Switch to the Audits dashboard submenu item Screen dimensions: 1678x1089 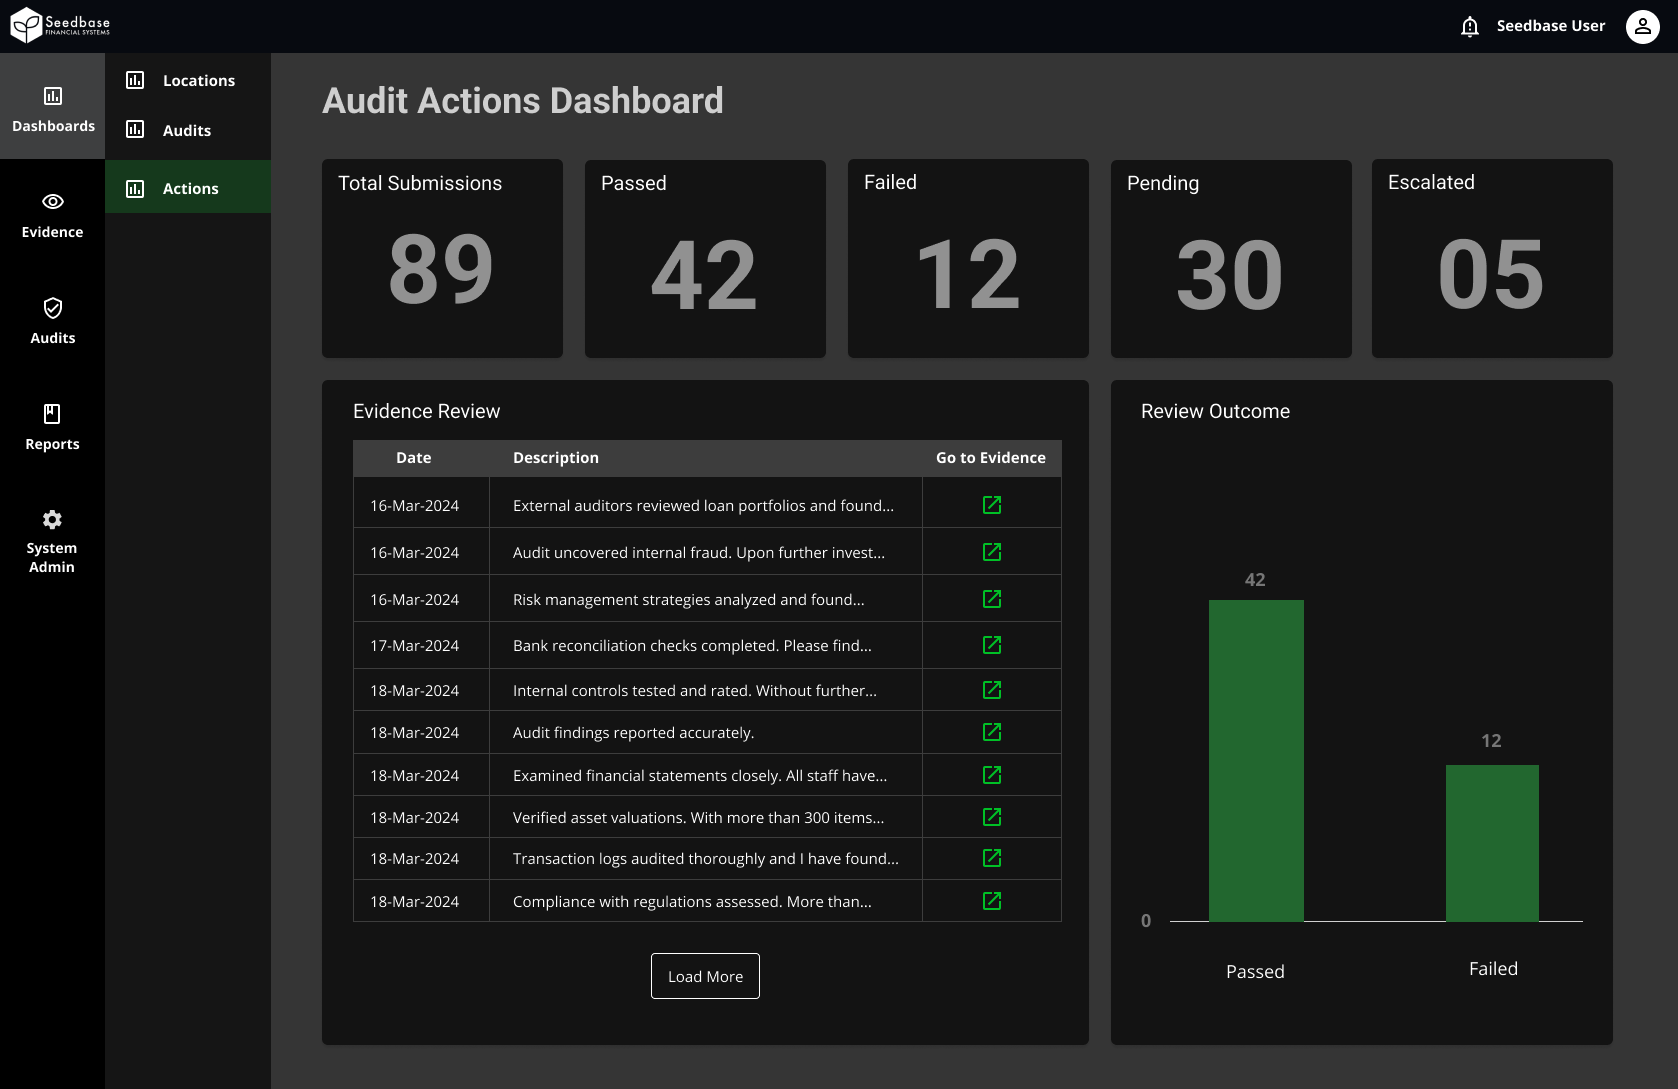coord(187,130)
